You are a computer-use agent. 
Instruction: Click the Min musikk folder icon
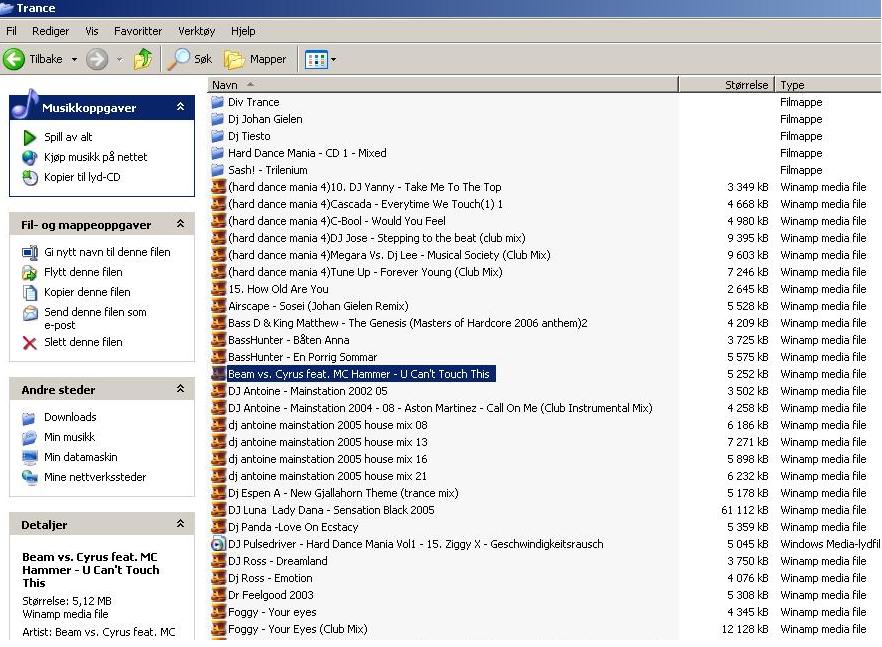[29, 438]
